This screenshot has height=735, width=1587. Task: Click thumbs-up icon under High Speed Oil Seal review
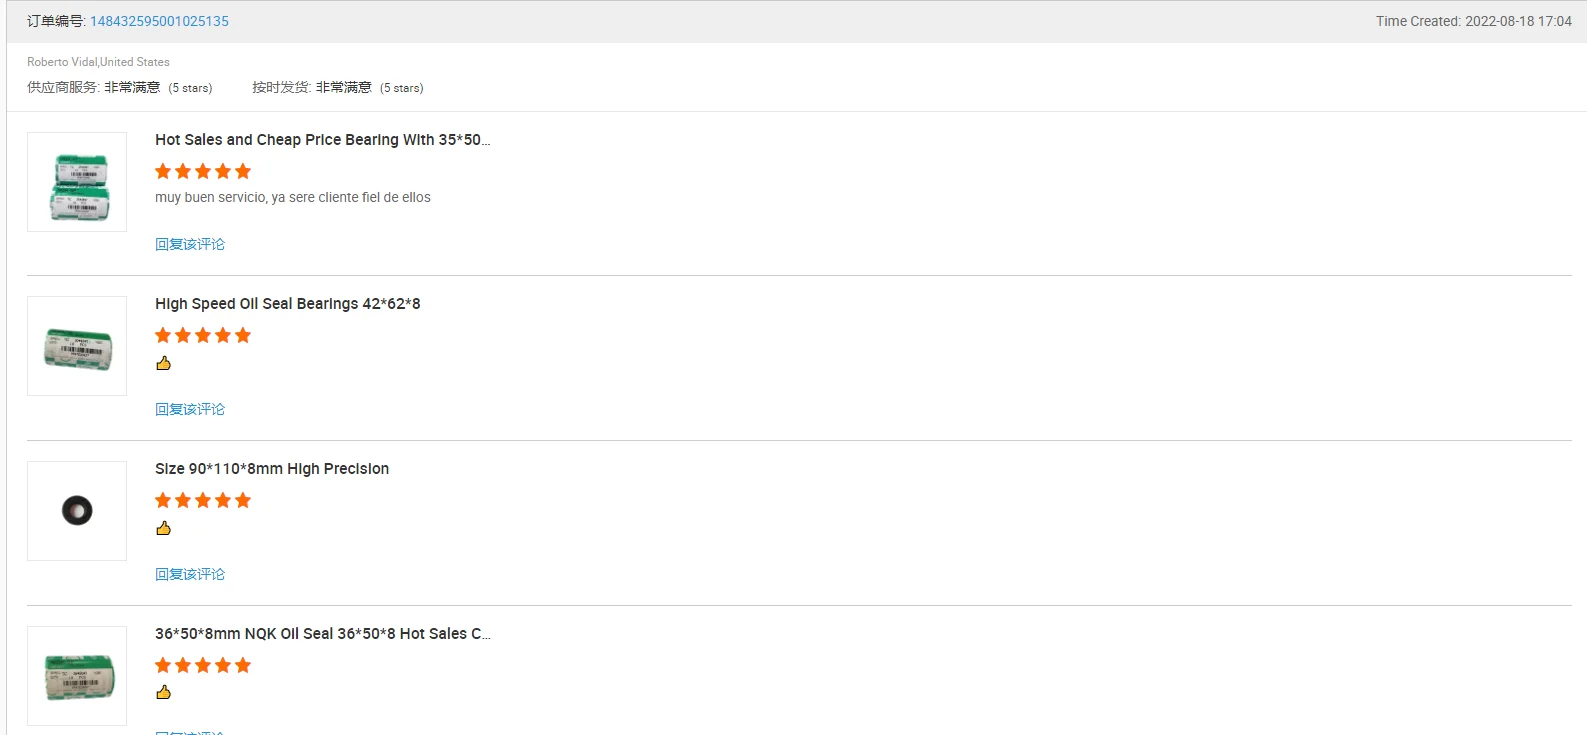[x=164, y=363]
